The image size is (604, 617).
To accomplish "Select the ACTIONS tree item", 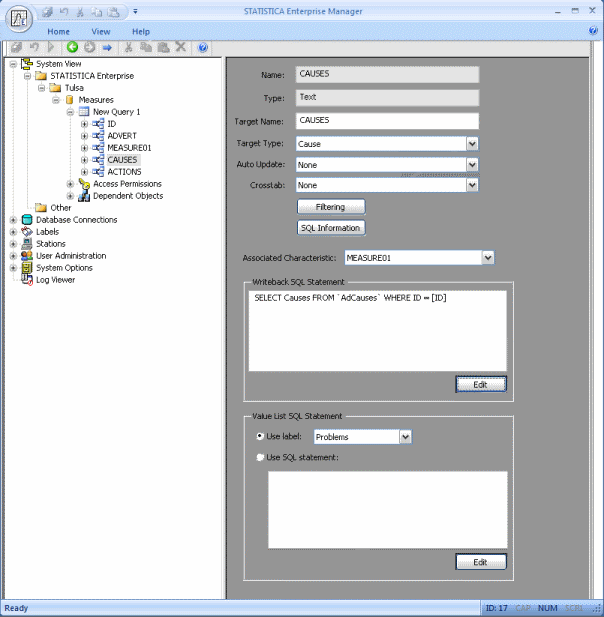I will (124, 172).
